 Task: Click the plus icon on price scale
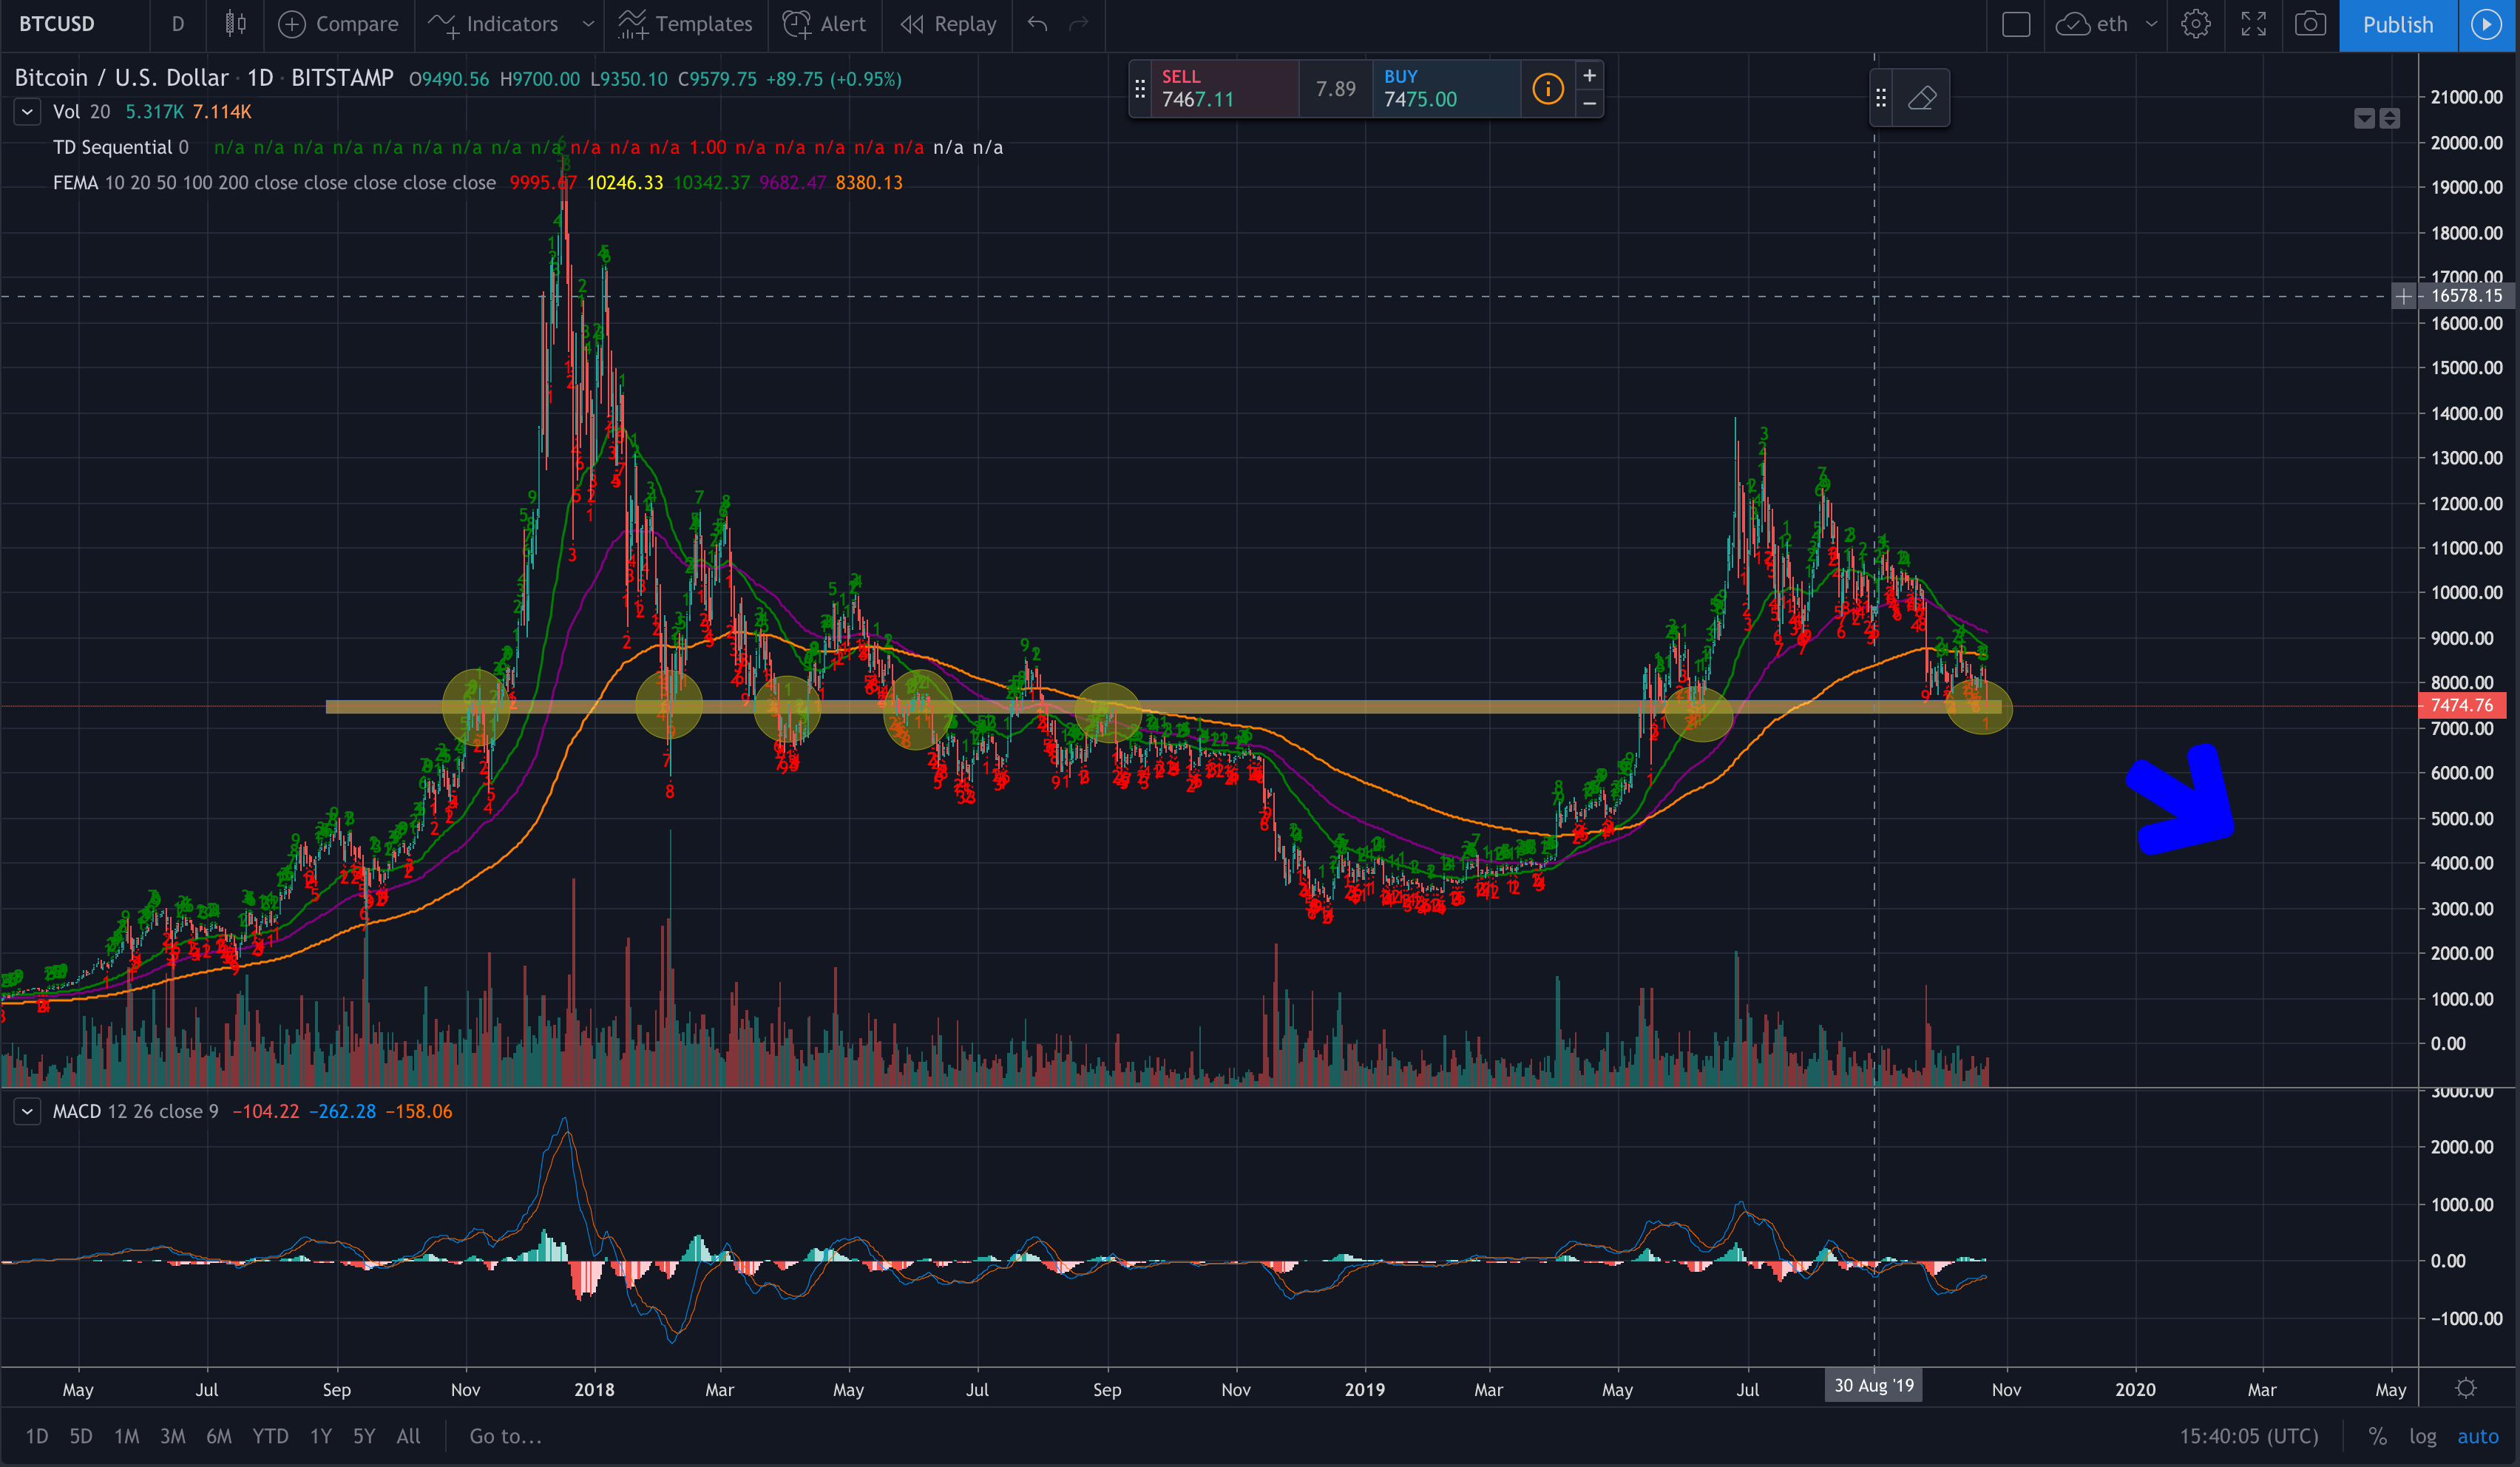pyautogui.click(x=2403, y=296)
